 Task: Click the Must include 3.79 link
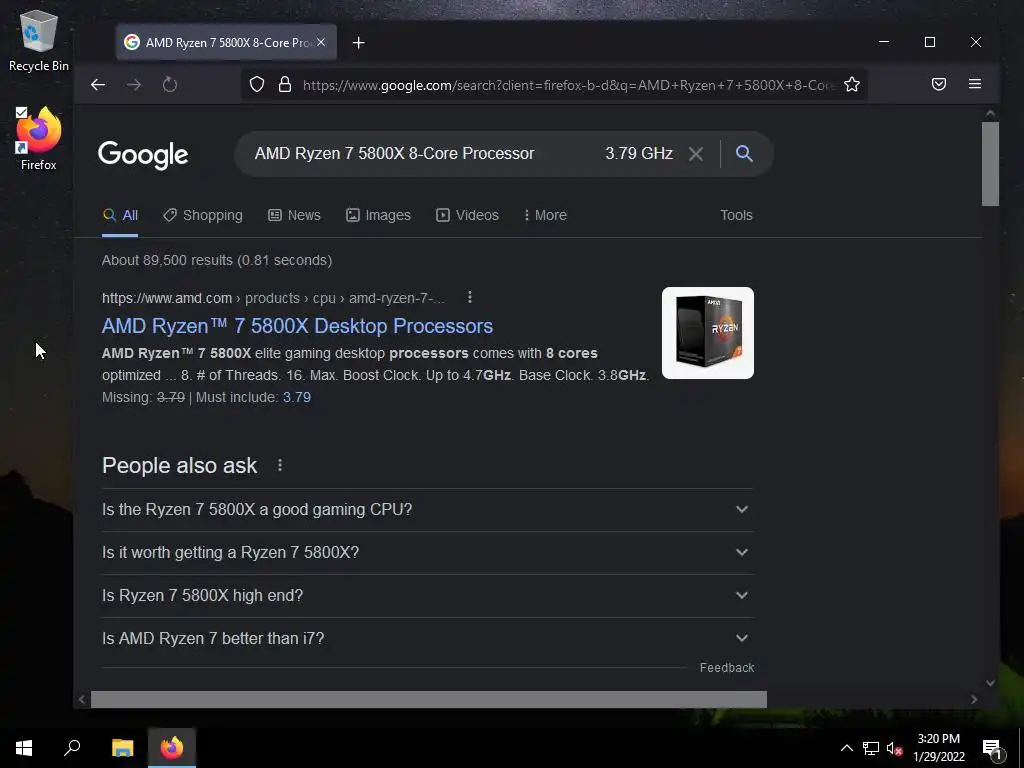(x=296, y=397)
